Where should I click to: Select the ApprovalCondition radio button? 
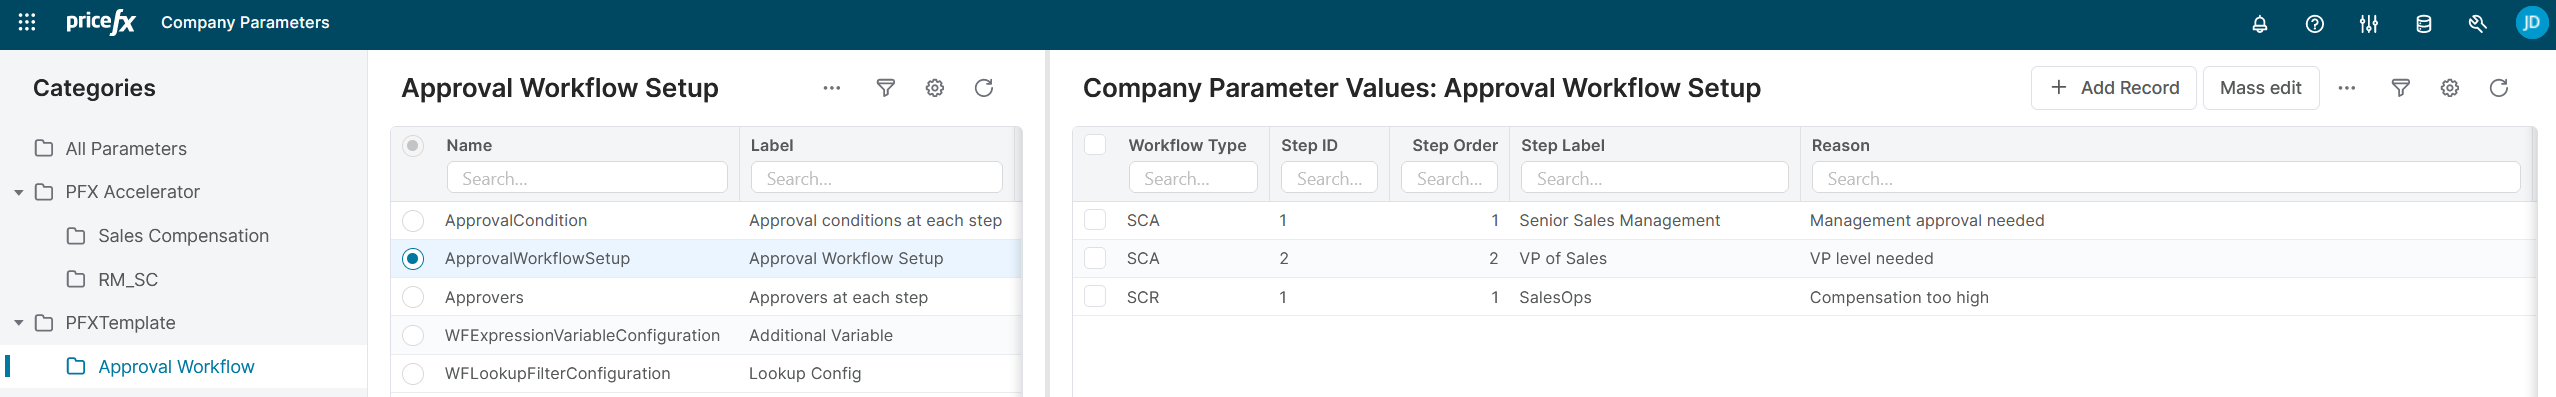413,220
